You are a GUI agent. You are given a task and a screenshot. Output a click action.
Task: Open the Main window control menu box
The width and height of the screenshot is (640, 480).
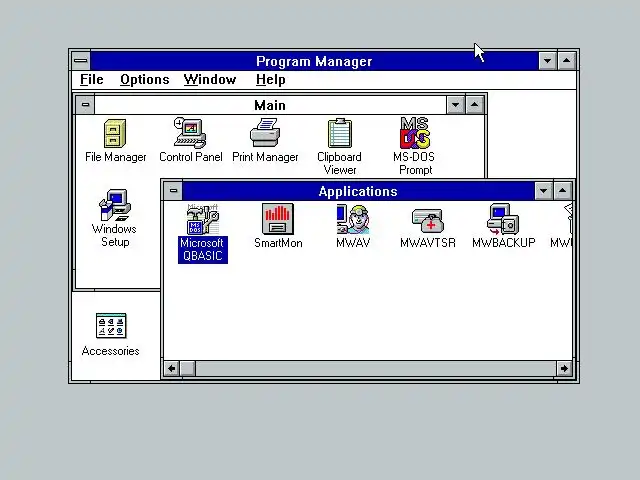[85, 105]
